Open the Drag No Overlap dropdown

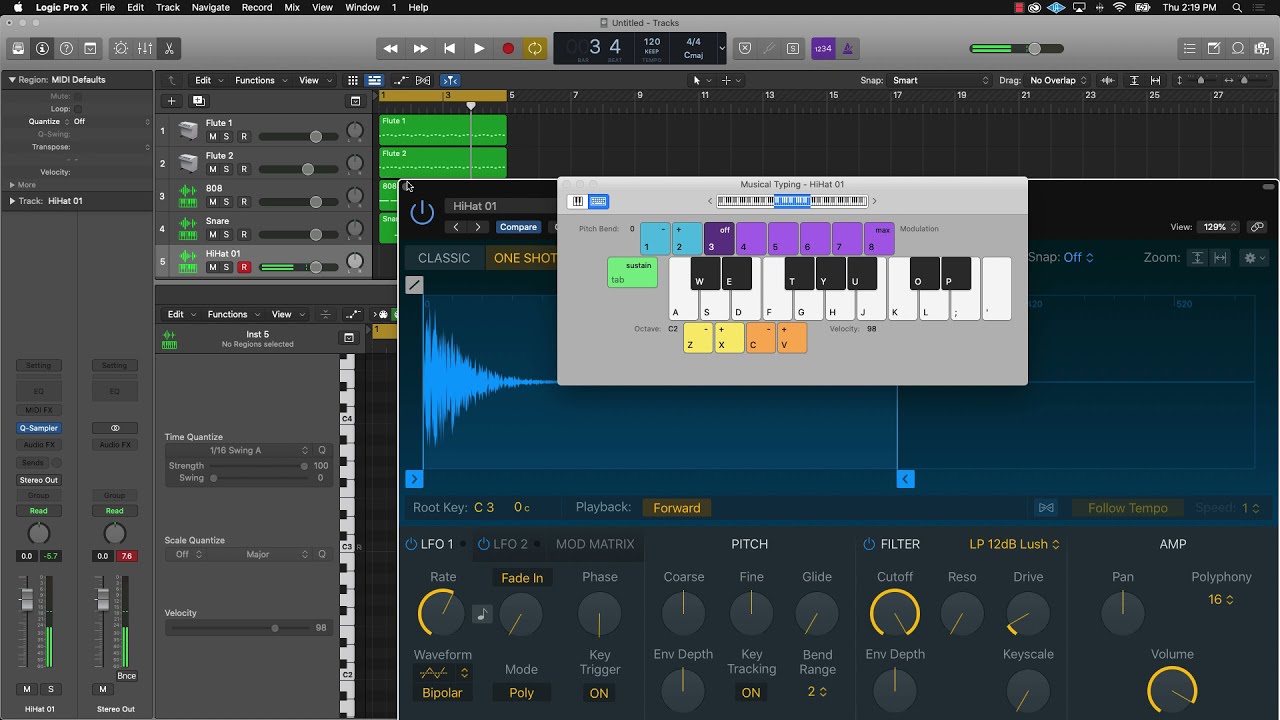(x=1057, y=80)
